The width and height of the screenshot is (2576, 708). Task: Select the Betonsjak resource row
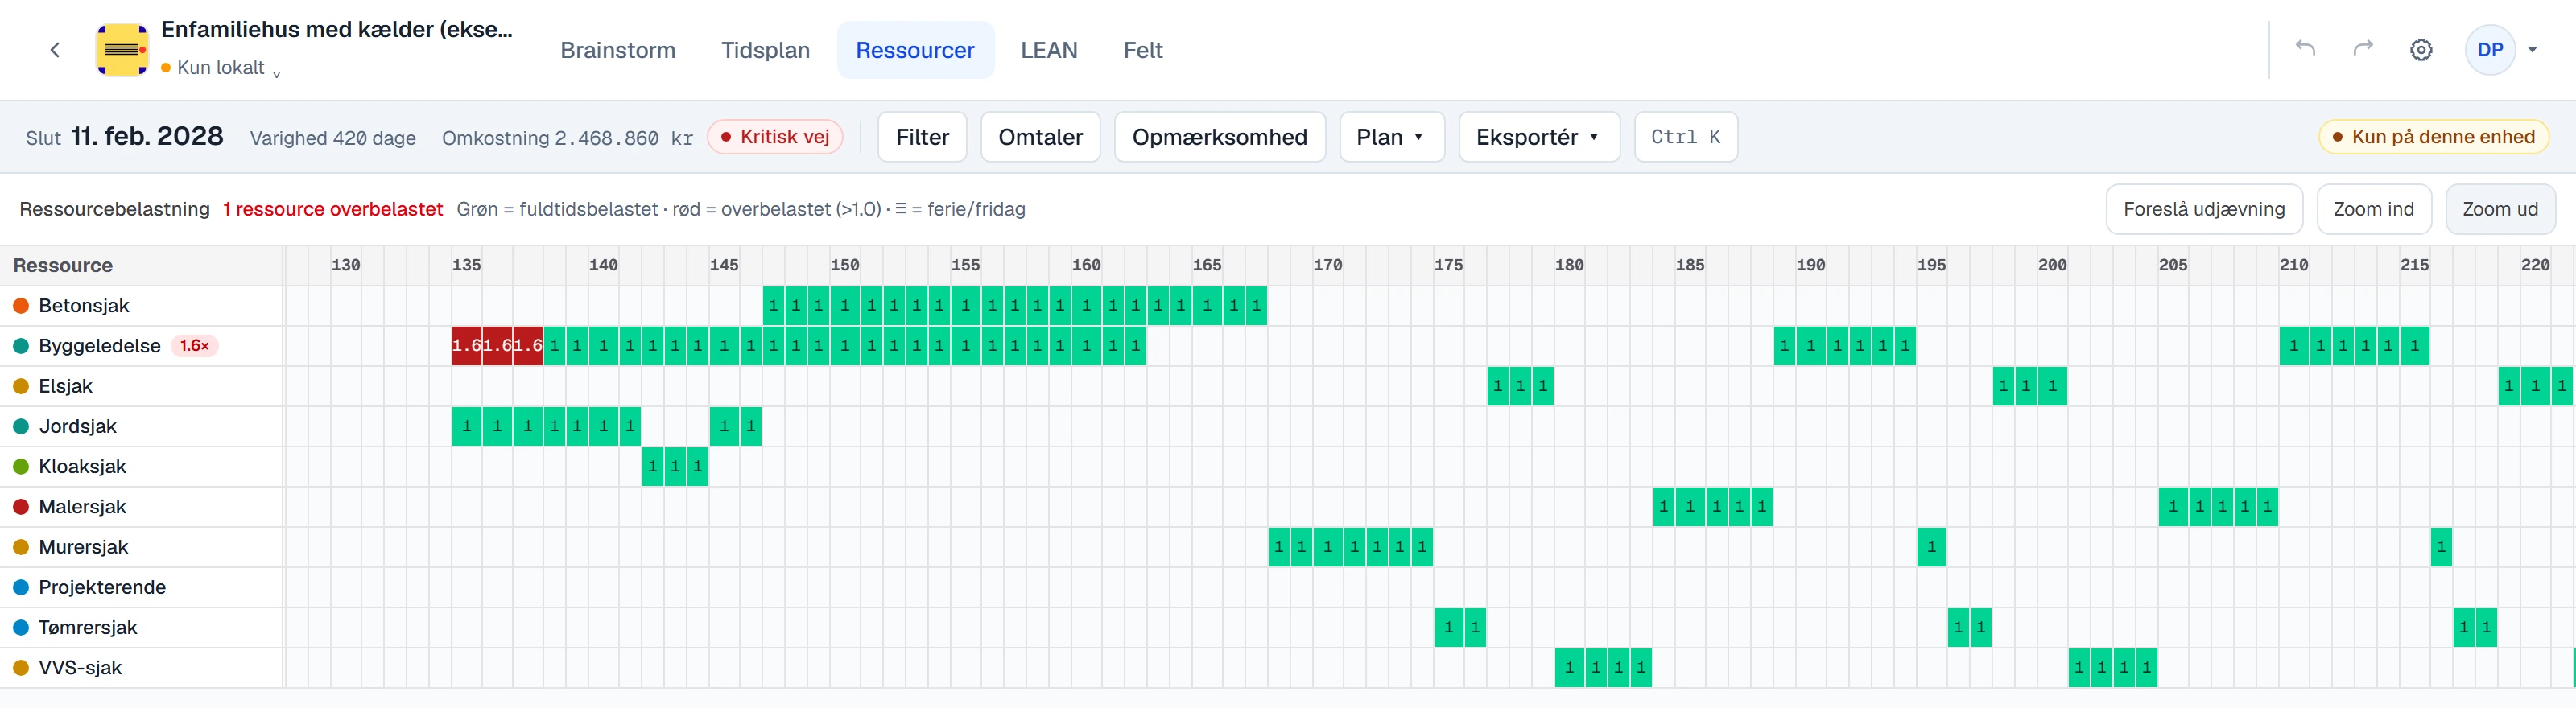click(141, 306)
